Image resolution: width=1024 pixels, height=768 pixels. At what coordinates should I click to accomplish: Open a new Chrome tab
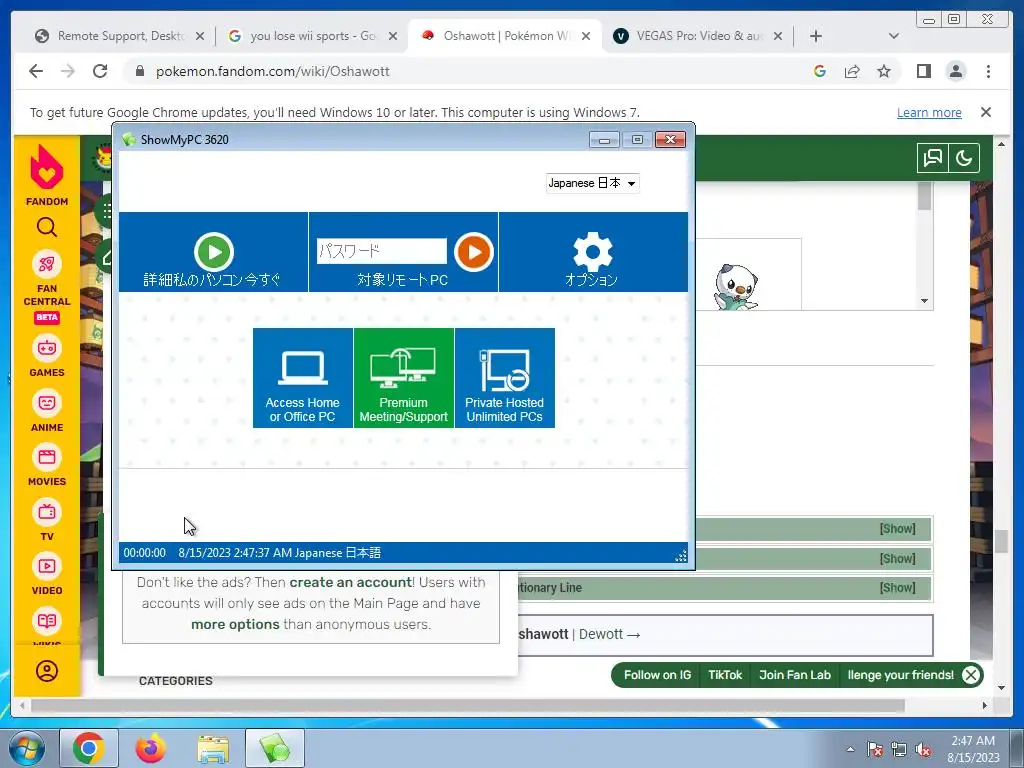[816, 36]
